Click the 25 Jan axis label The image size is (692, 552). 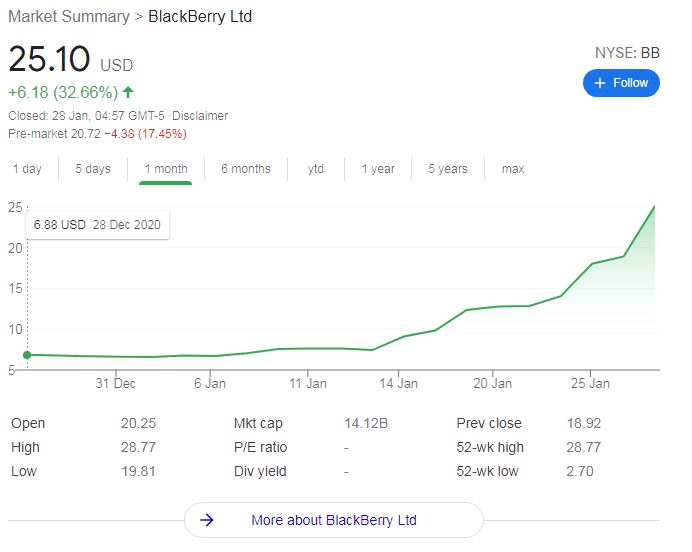coord(590,383)
